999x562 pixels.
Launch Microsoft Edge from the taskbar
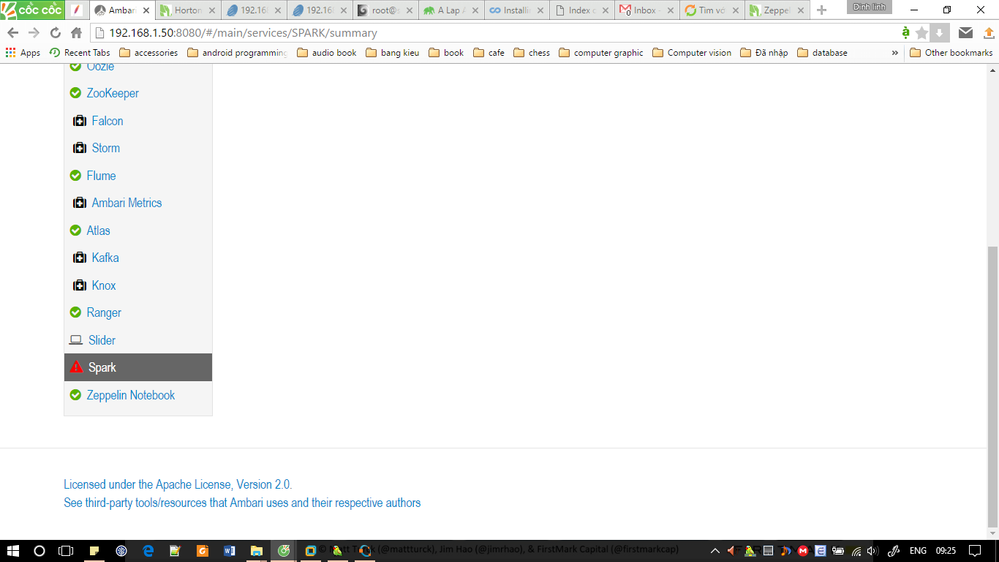(148, 551)
